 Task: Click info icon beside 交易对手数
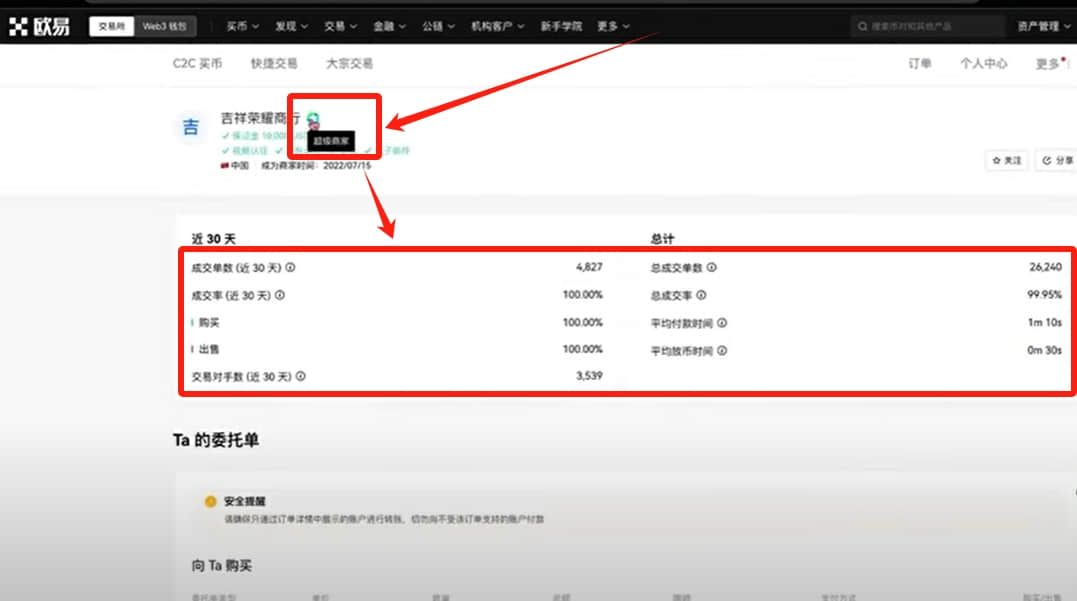301,376
